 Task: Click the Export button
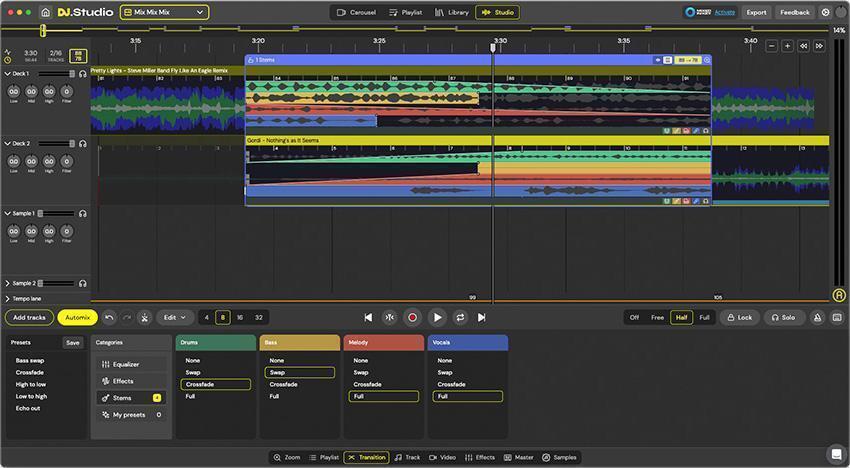756,12
